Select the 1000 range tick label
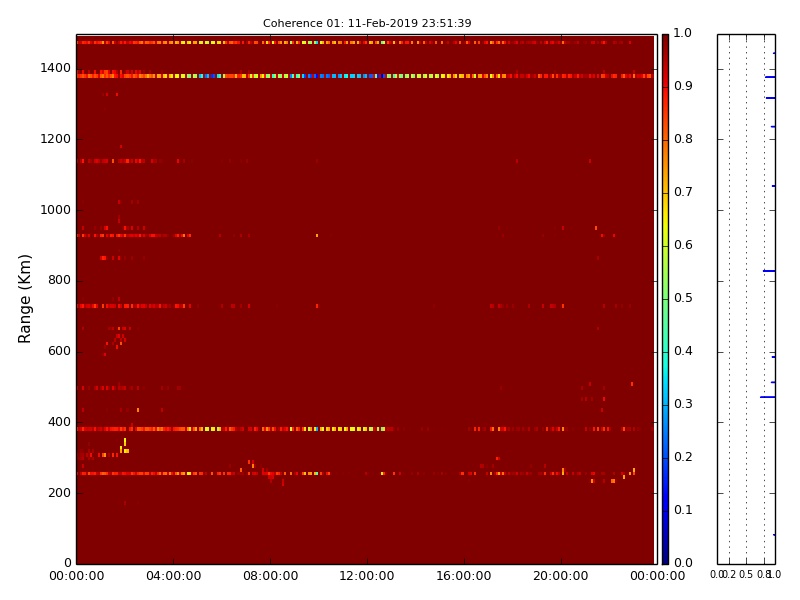 coord(56,210)
